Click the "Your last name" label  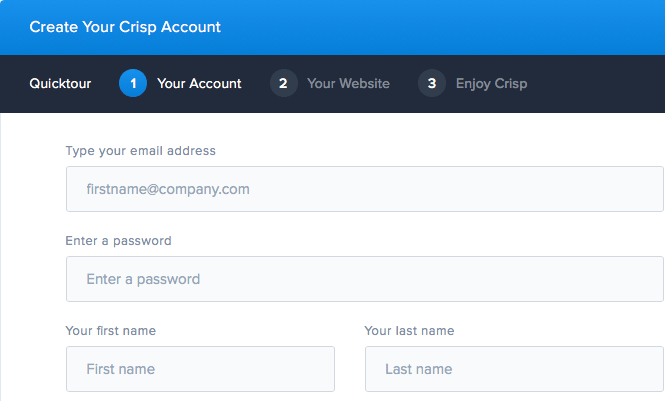click(x=409, y=331)
